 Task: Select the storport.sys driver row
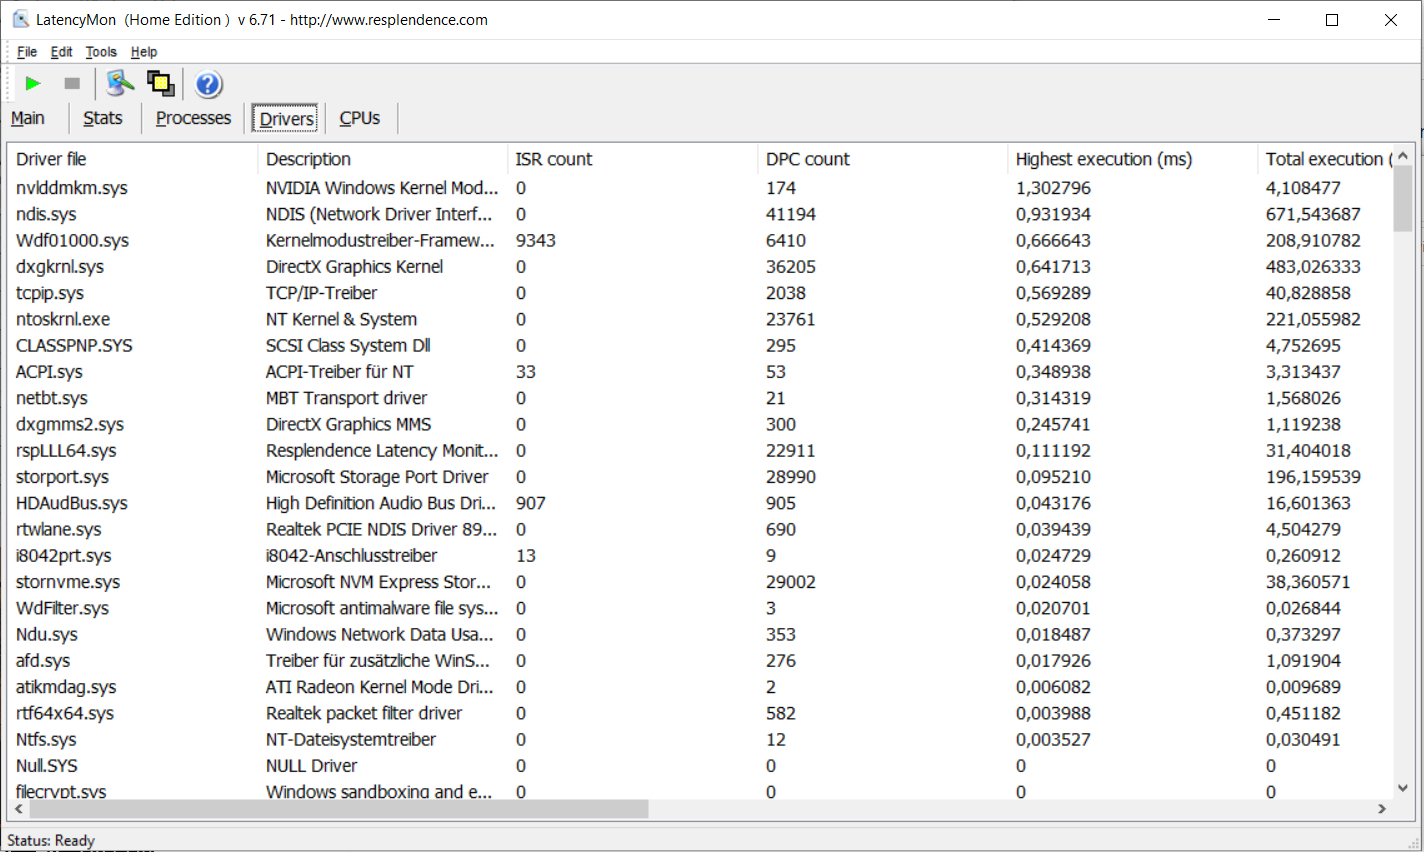[x=700, y=477]
